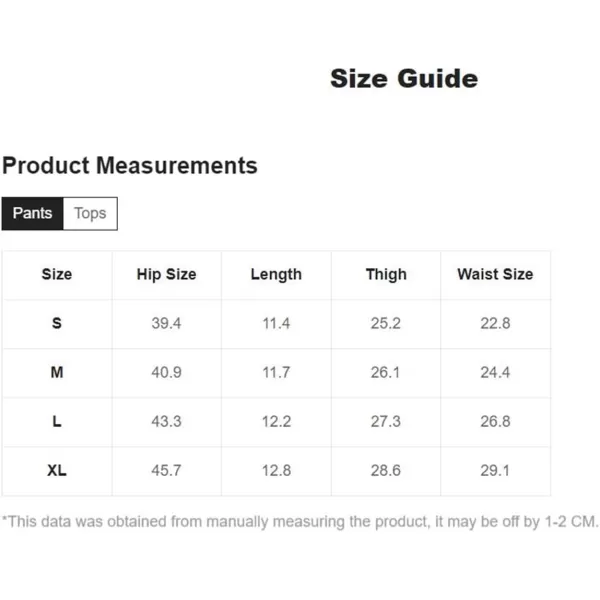Select the Pants tab
600x600 pixels.
tap(33, 214)
